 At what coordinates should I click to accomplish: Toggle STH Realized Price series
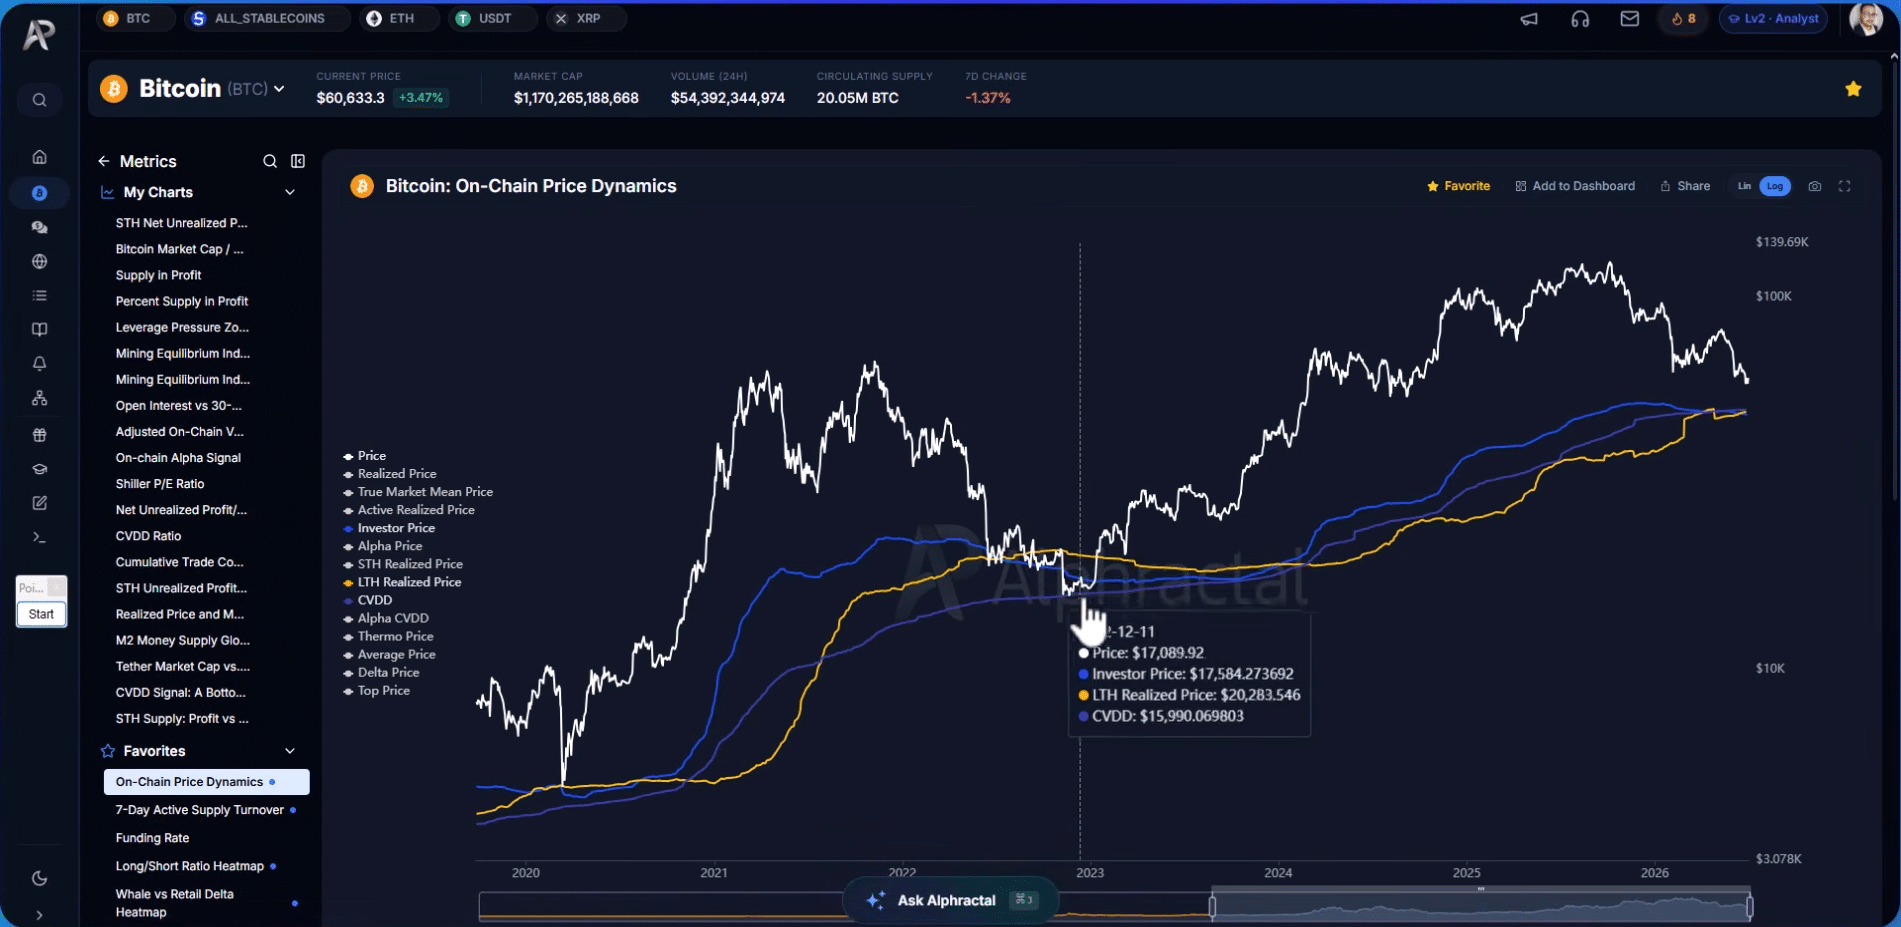[403, 564]
